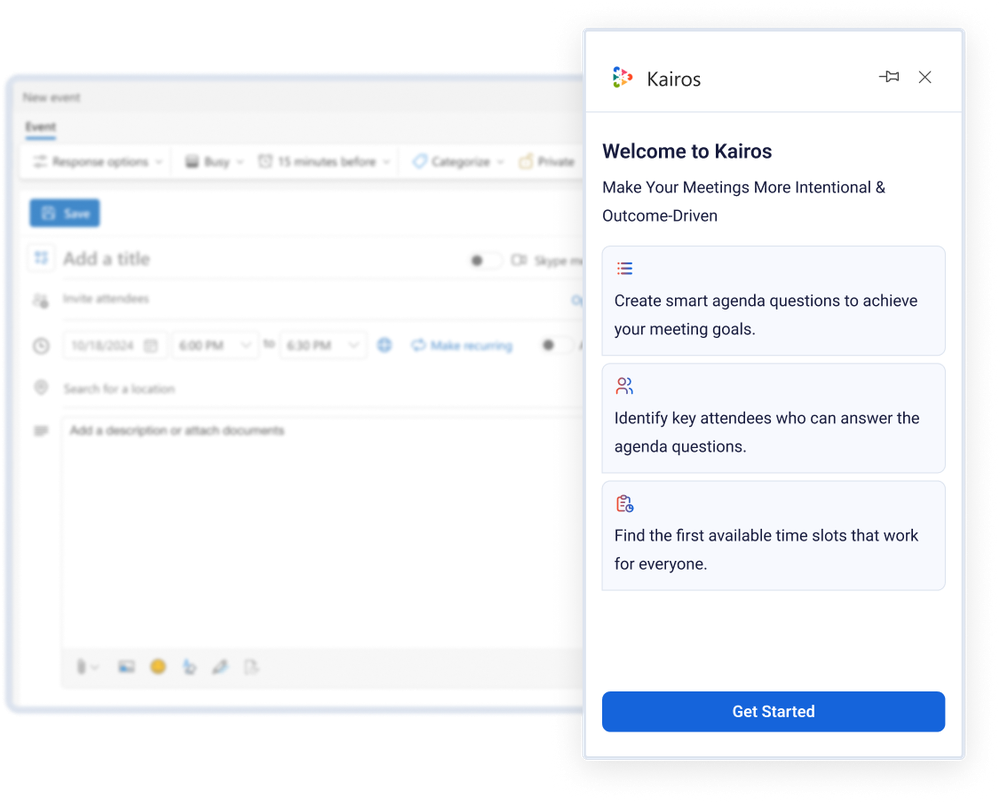
Task: Select the 'Find the first available time slots' text
Action: (766, 550)
